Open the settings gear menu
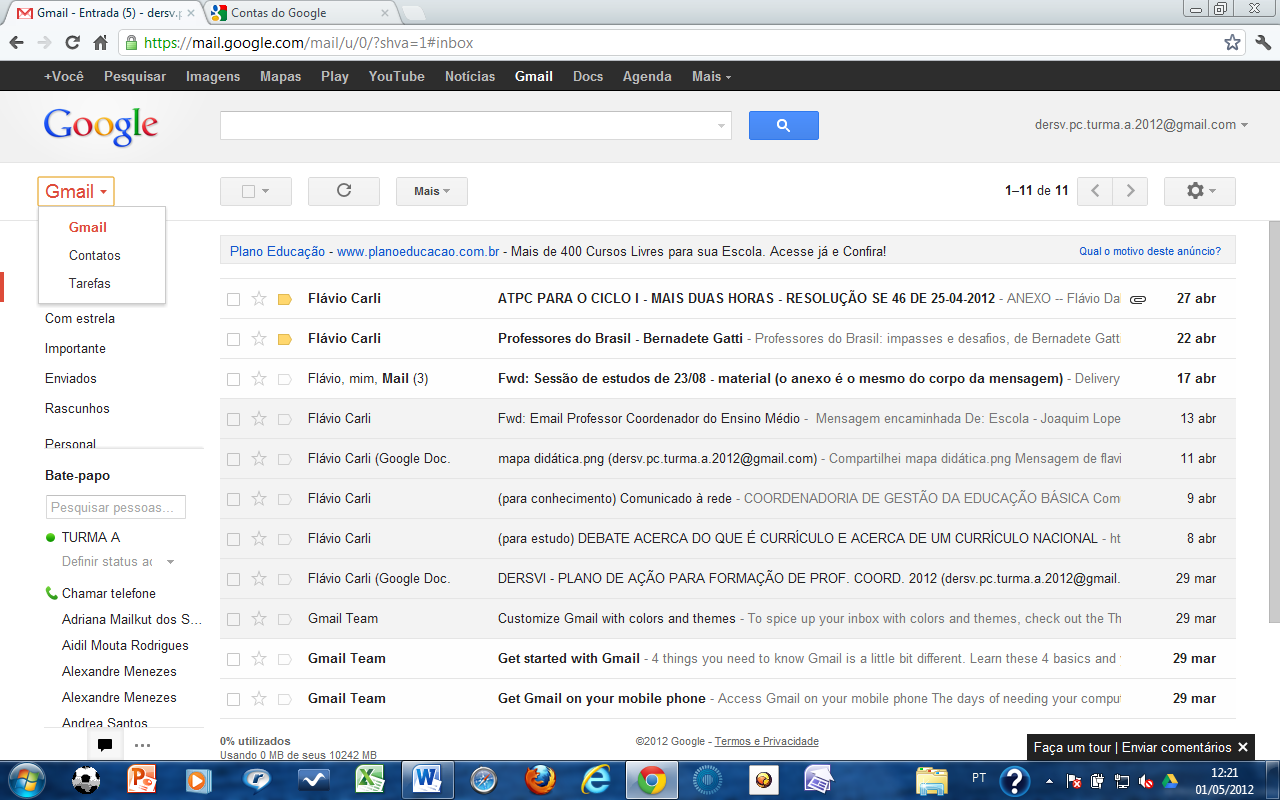Viewport: 1280px width, 800px height. (x=1199, y=191)
